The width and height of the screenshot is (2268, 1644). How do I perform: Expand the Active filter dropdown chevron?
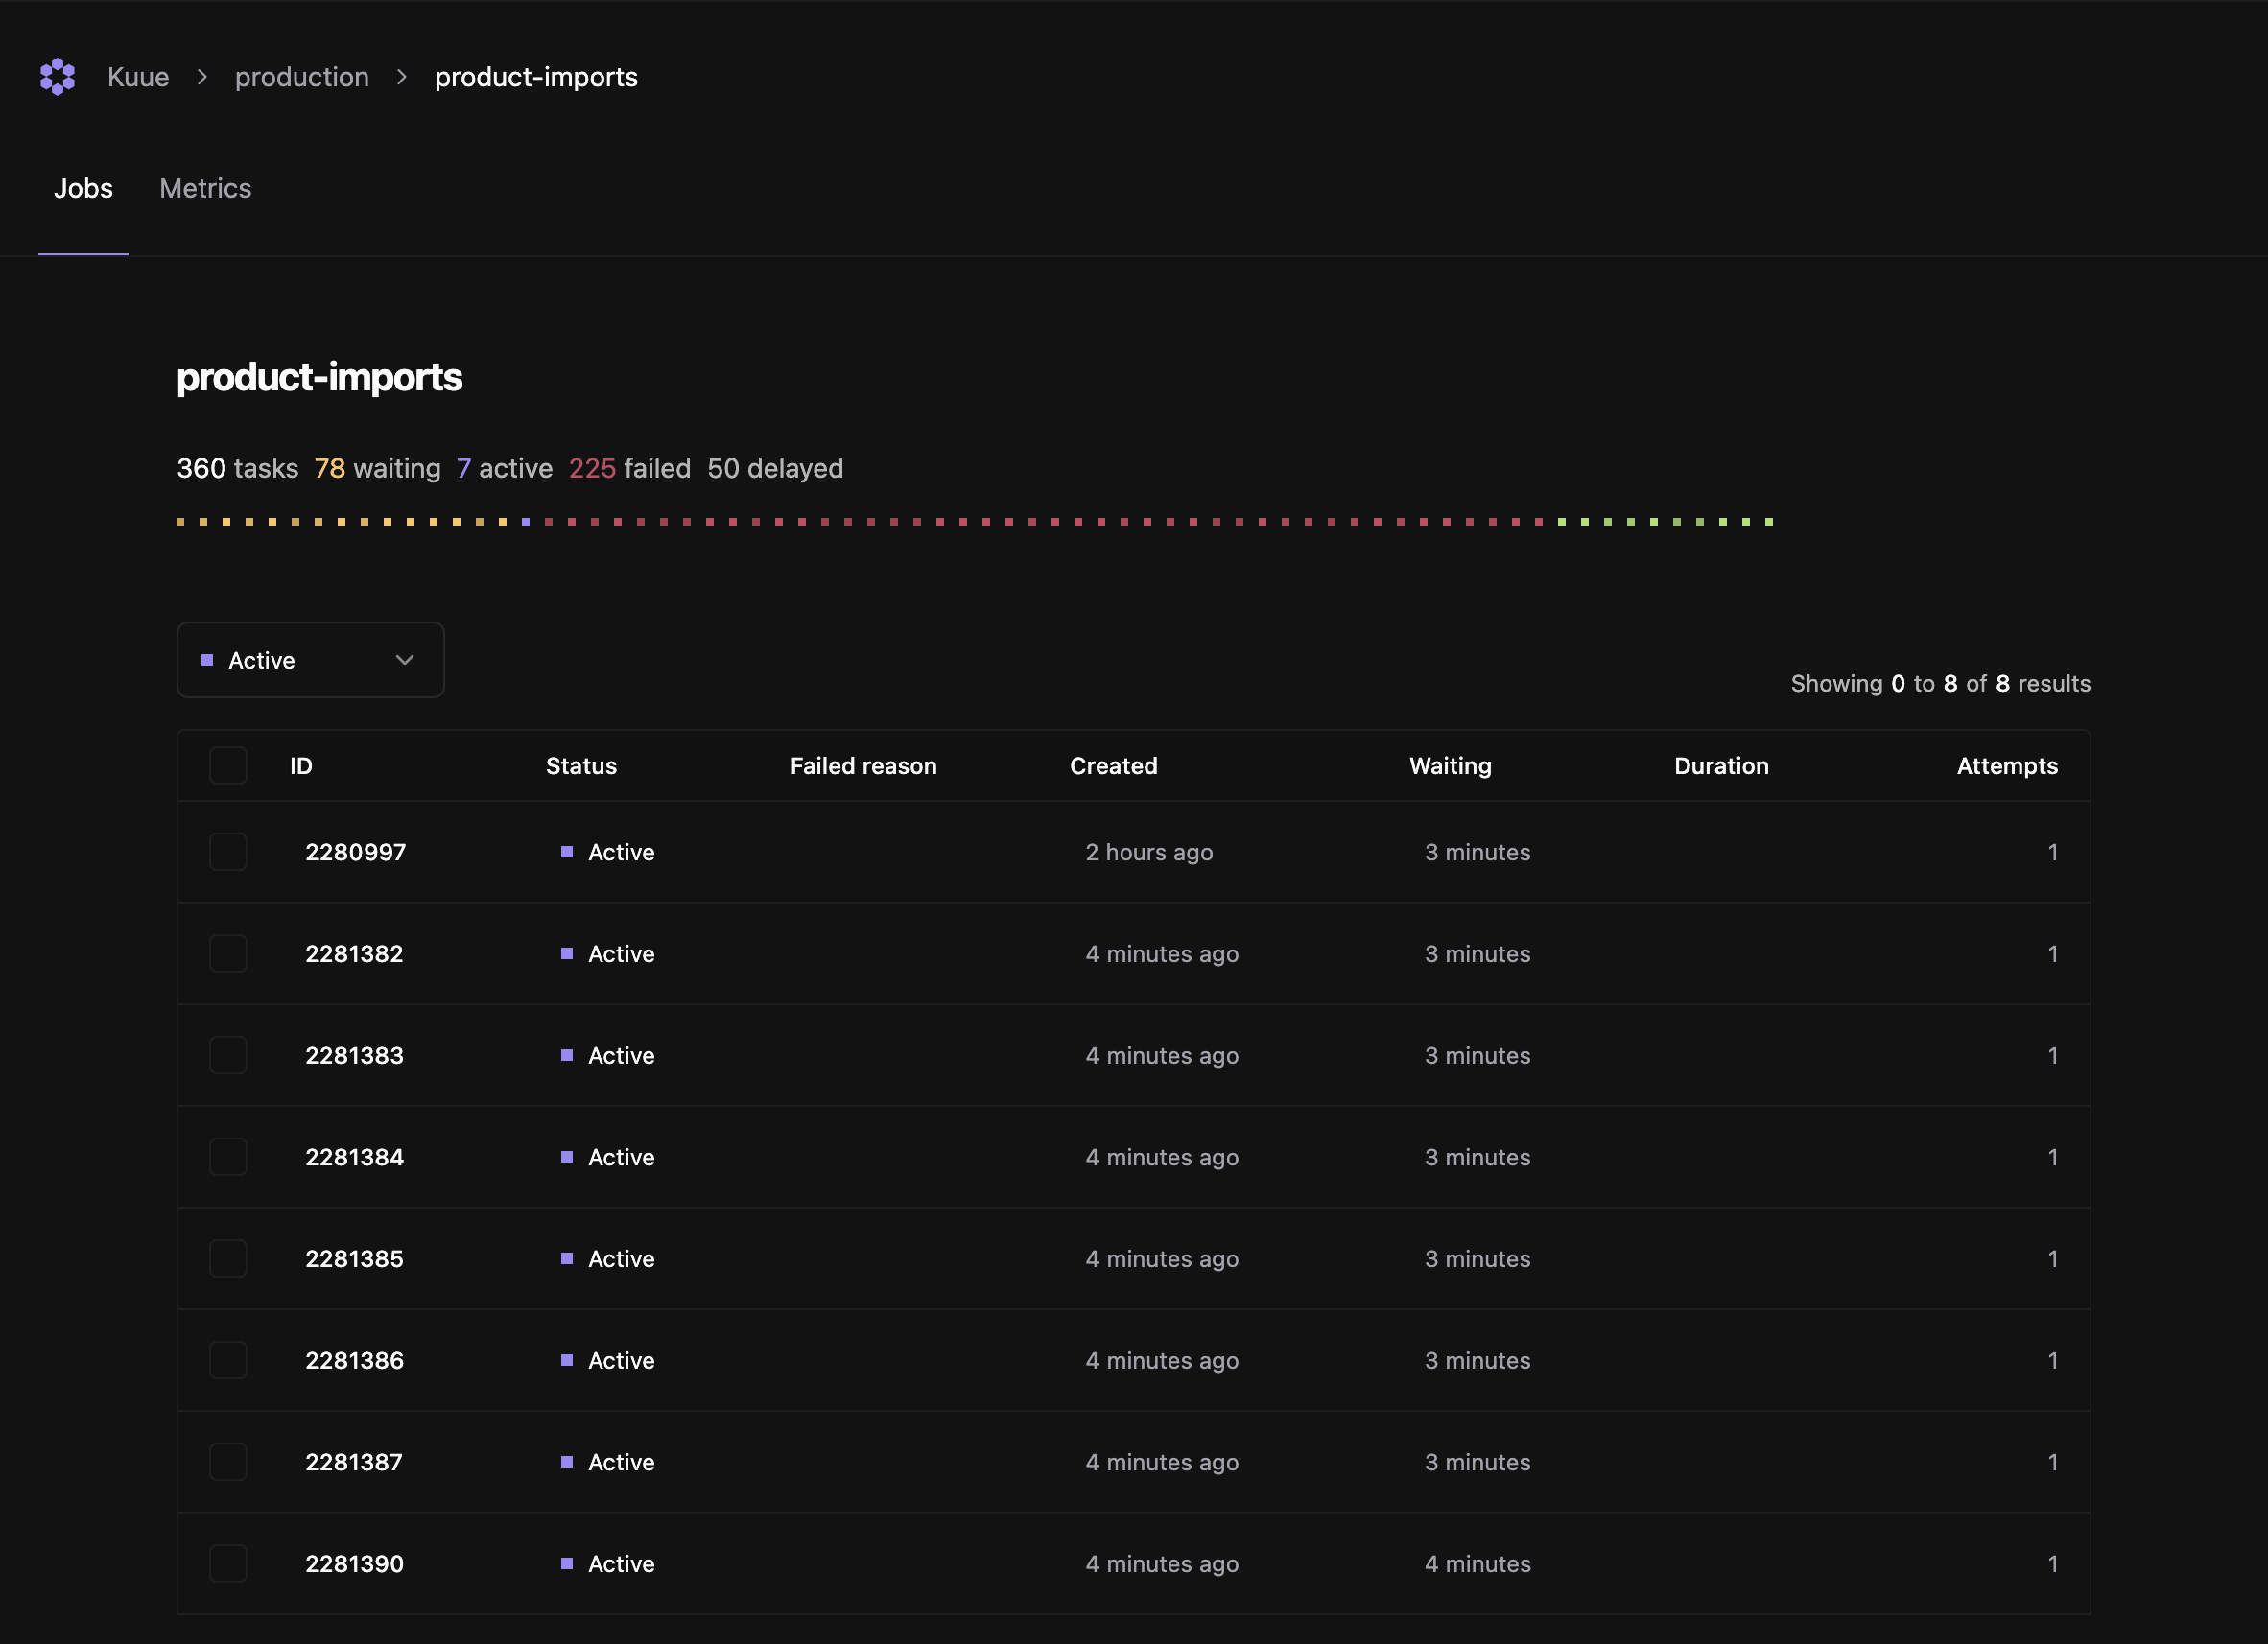point(405,658)
